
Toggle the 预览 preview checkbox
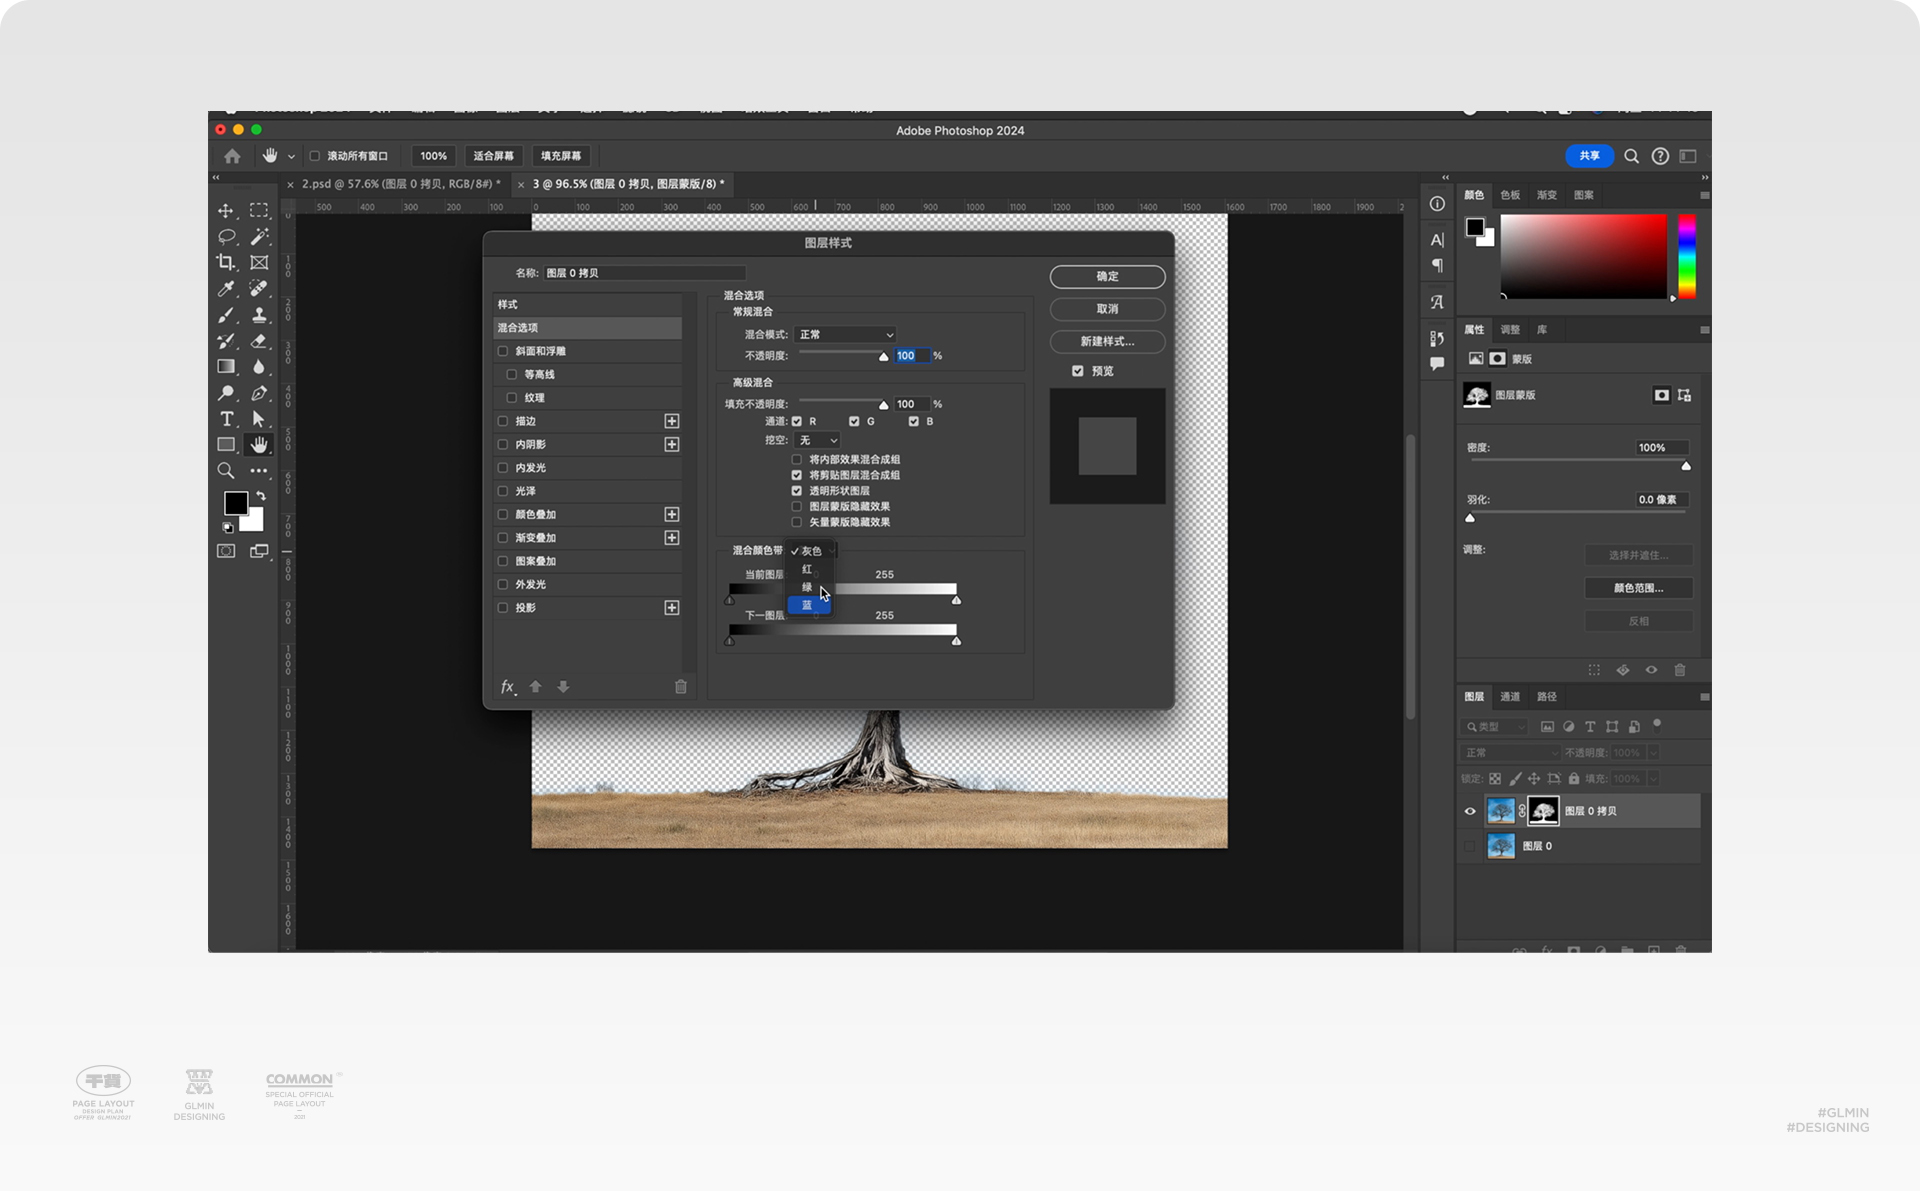pyautogui.click(x=1078, y=371)
